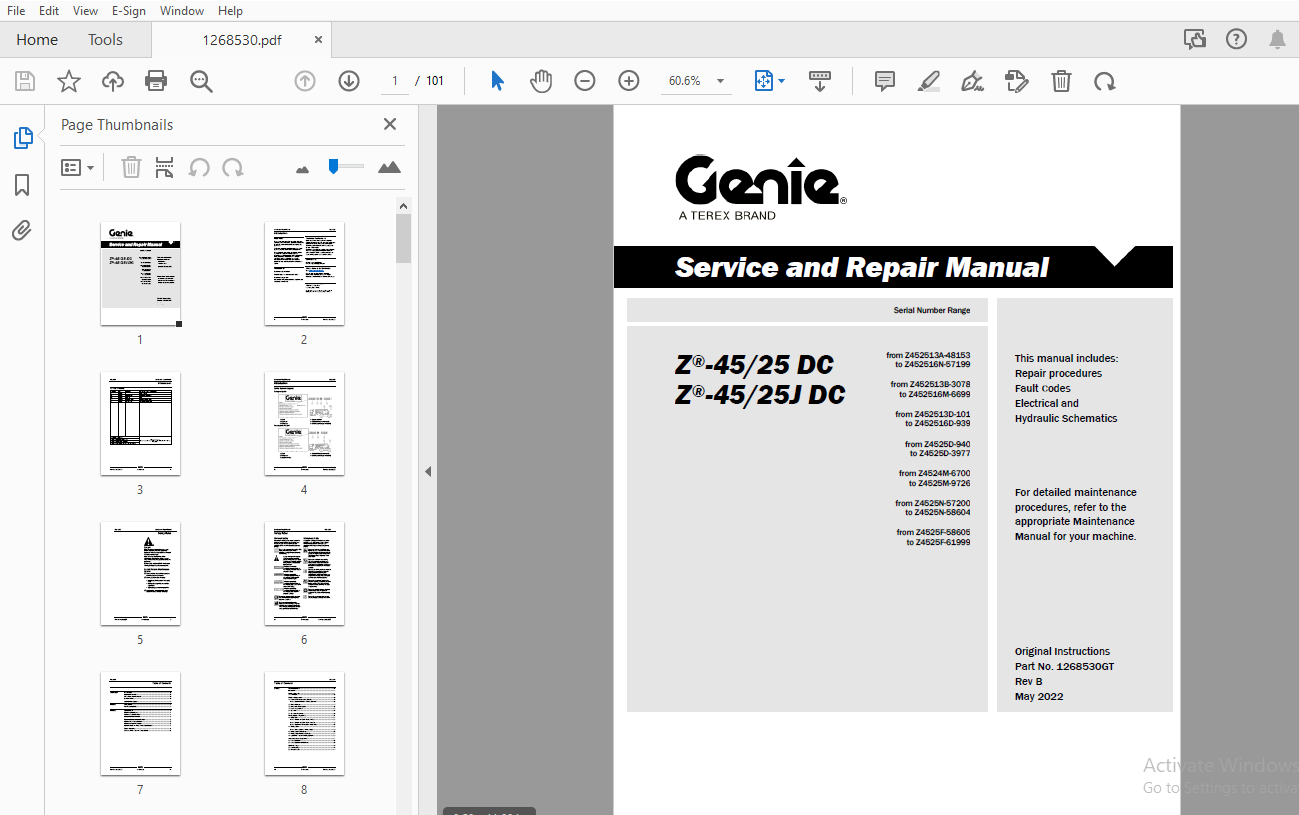Zoom out with the minus button

pyautogui.click(x=585, y=81)
